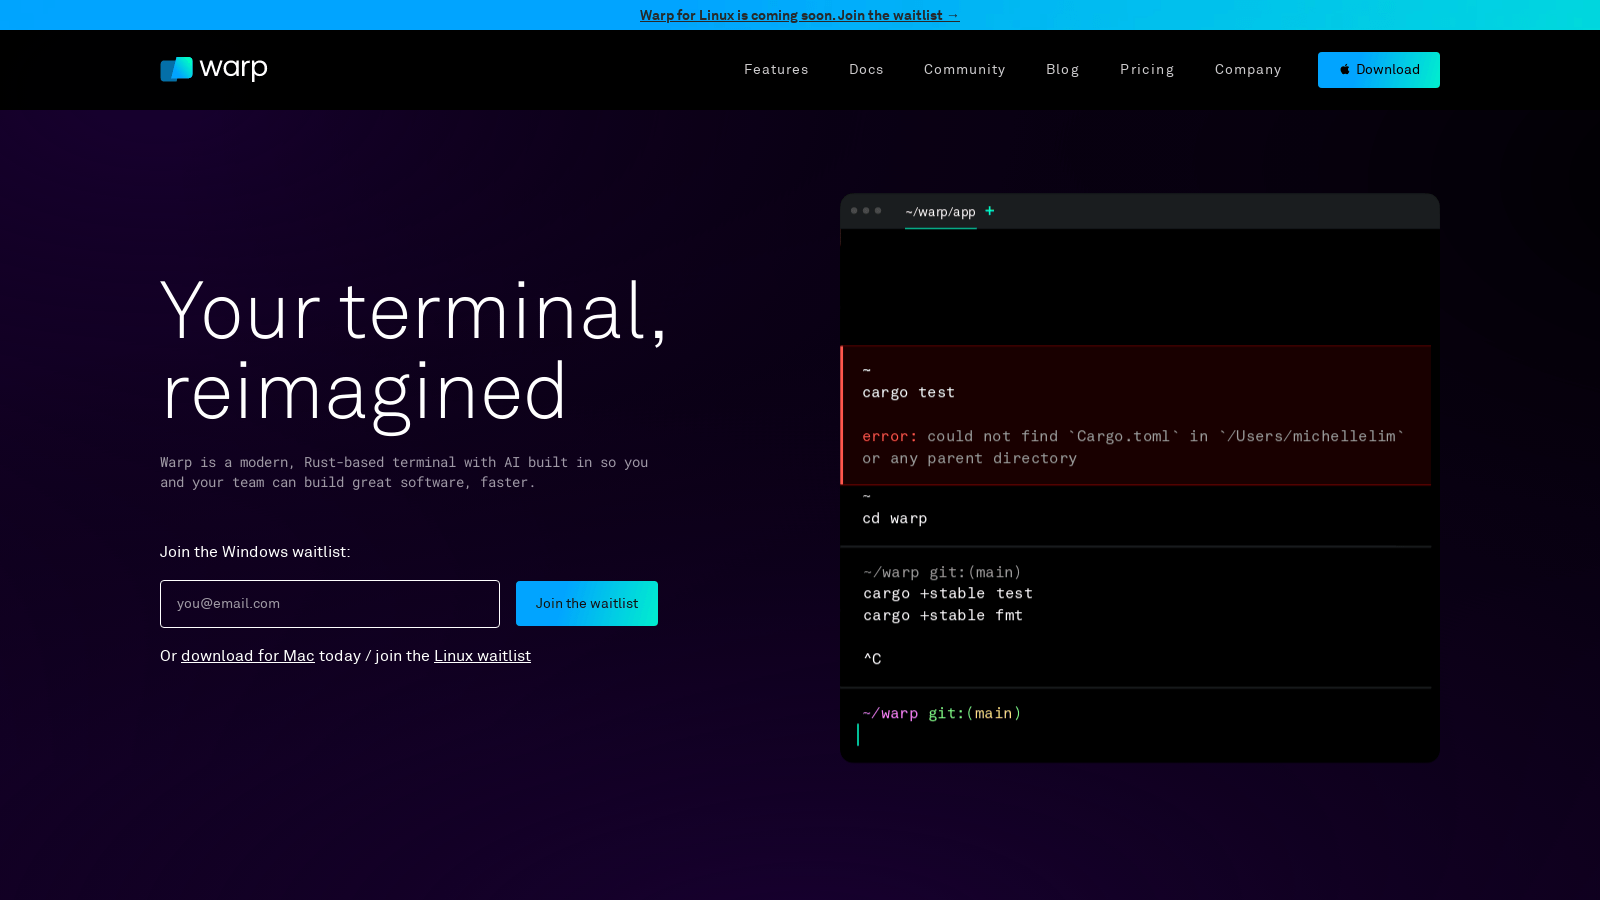Follow the download for Mac link
Image resolution: width=1600 pixels, height=900 pixels.
point(248,656)
